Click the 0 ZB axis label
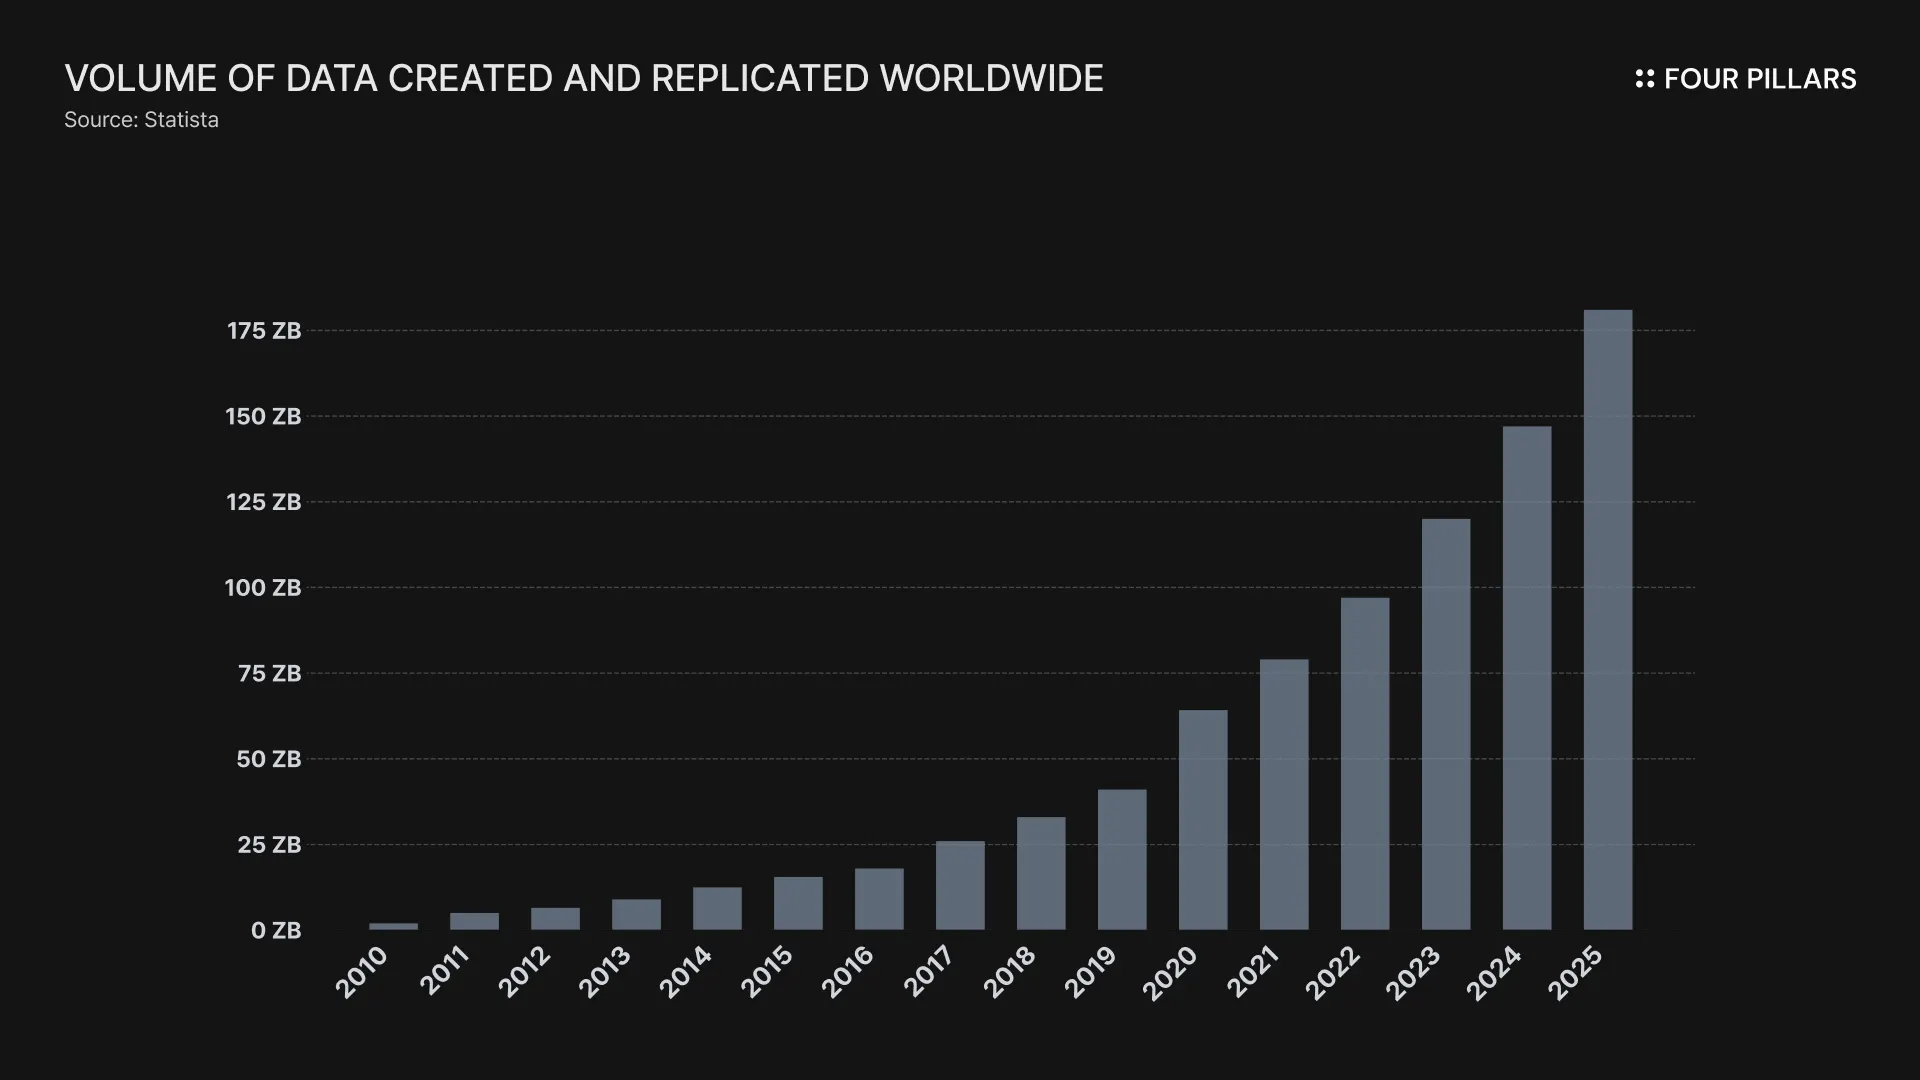The width and height of the screenshot is (1920, 1080). [275, 931]
